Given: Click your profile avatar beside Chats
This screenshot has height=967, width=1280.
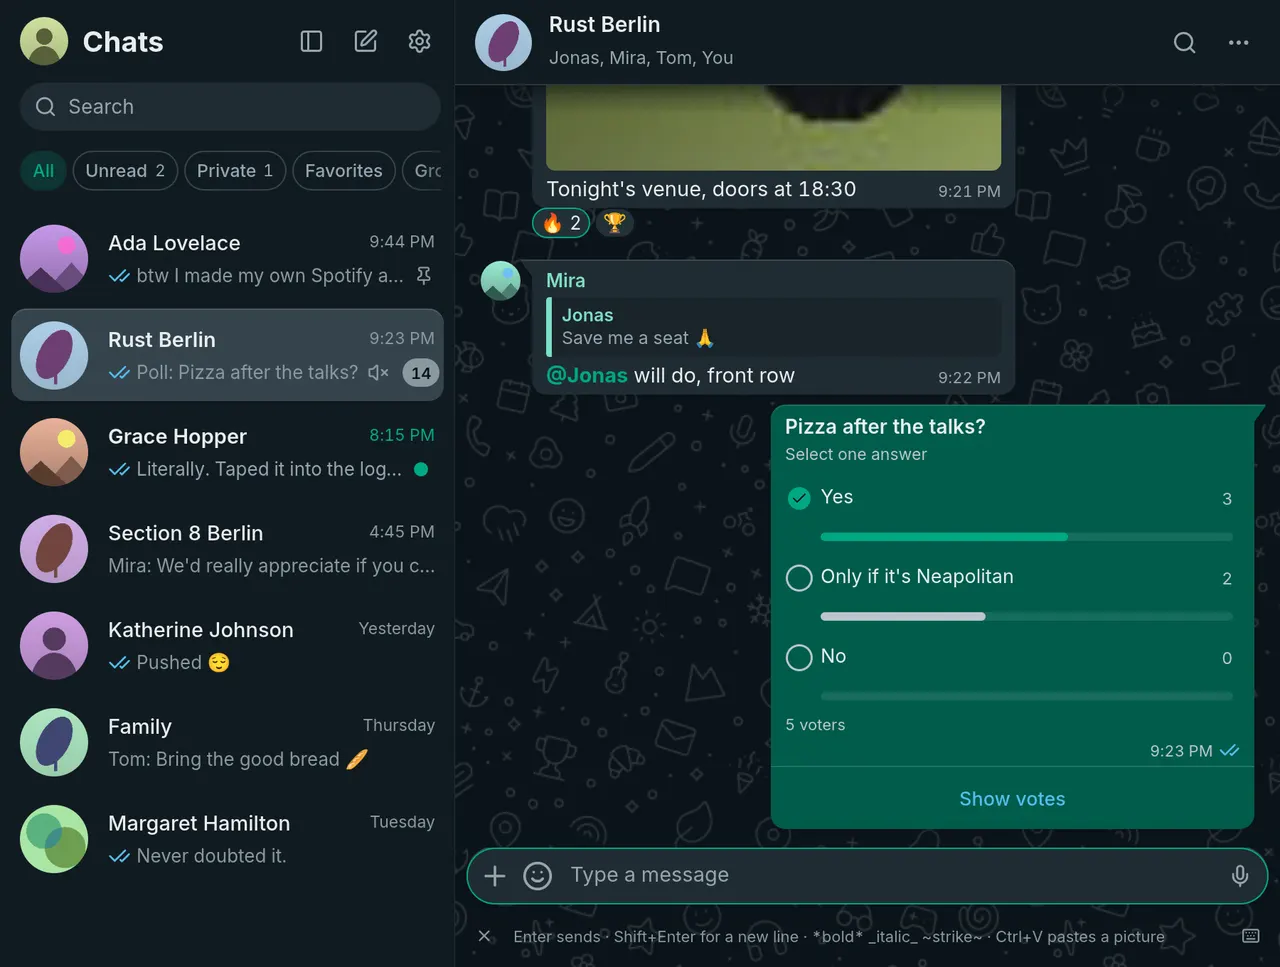Looking at the screenshot, I should pos(44,41).
